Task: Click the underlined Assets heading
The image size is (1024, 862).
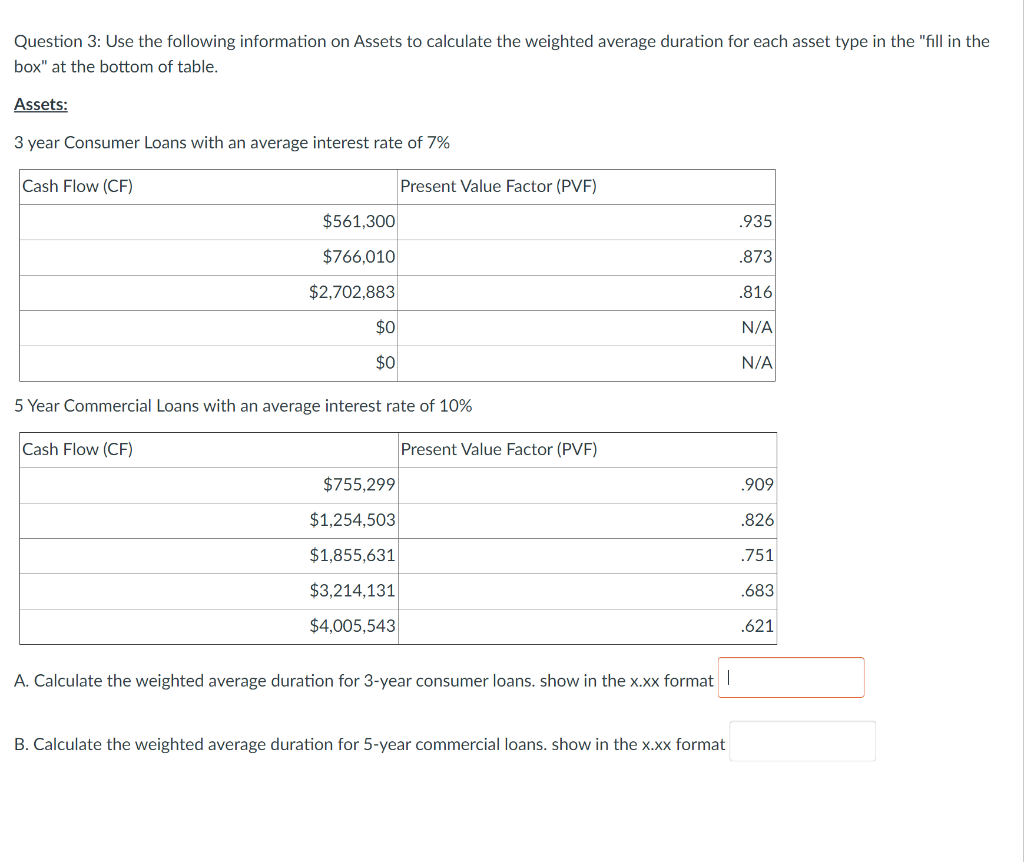Action: click(x=38, y=103)
